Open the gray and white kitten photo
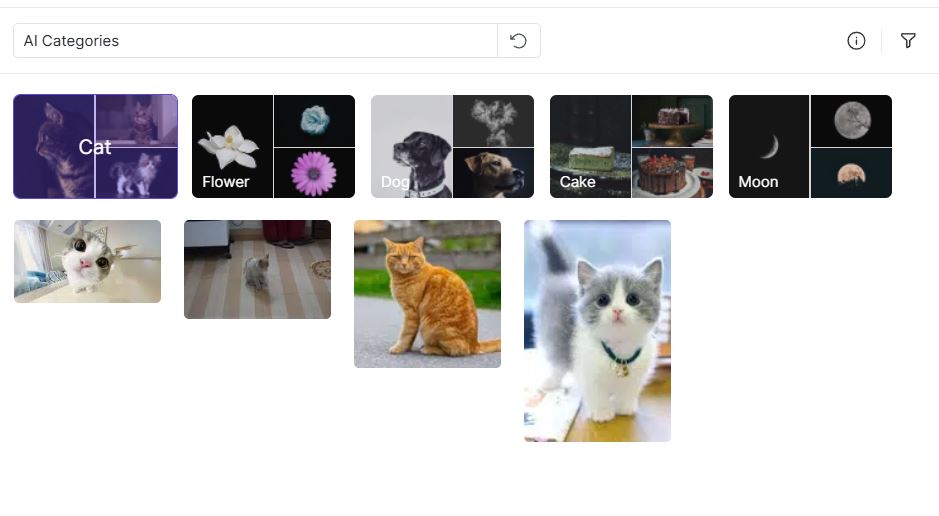 click(597, 331)
